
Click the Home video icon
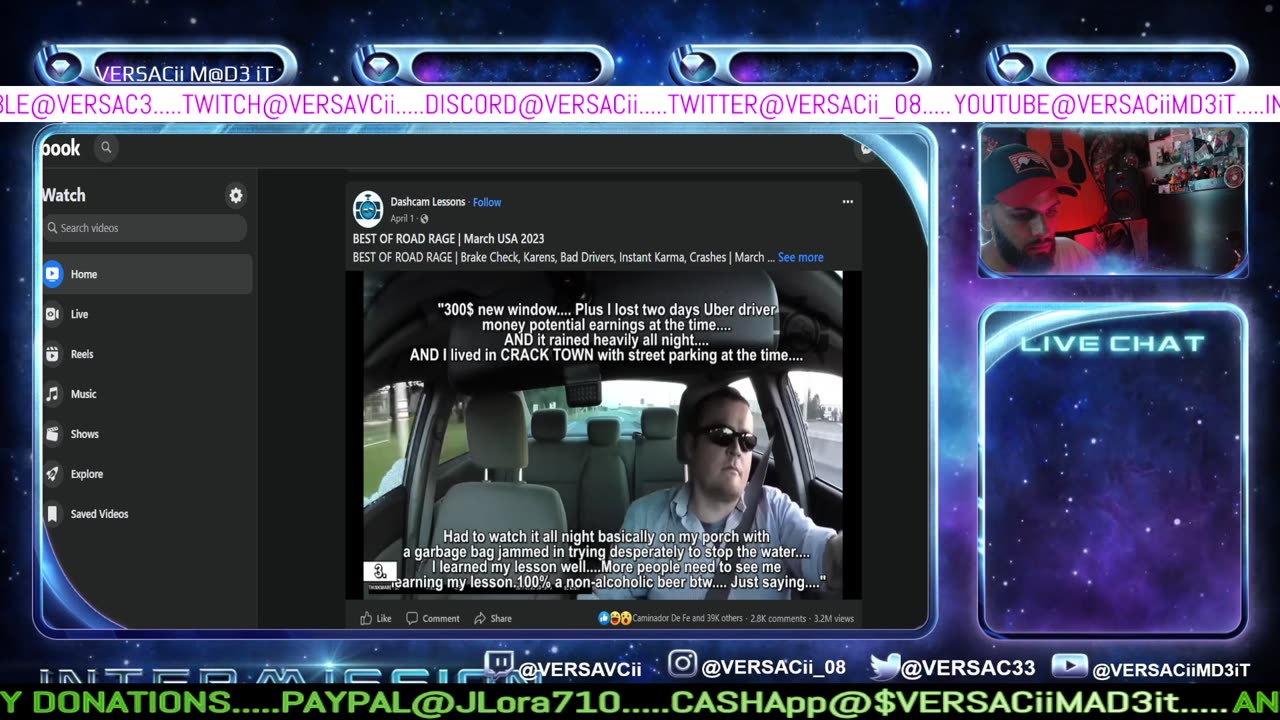tap(52, 274)
